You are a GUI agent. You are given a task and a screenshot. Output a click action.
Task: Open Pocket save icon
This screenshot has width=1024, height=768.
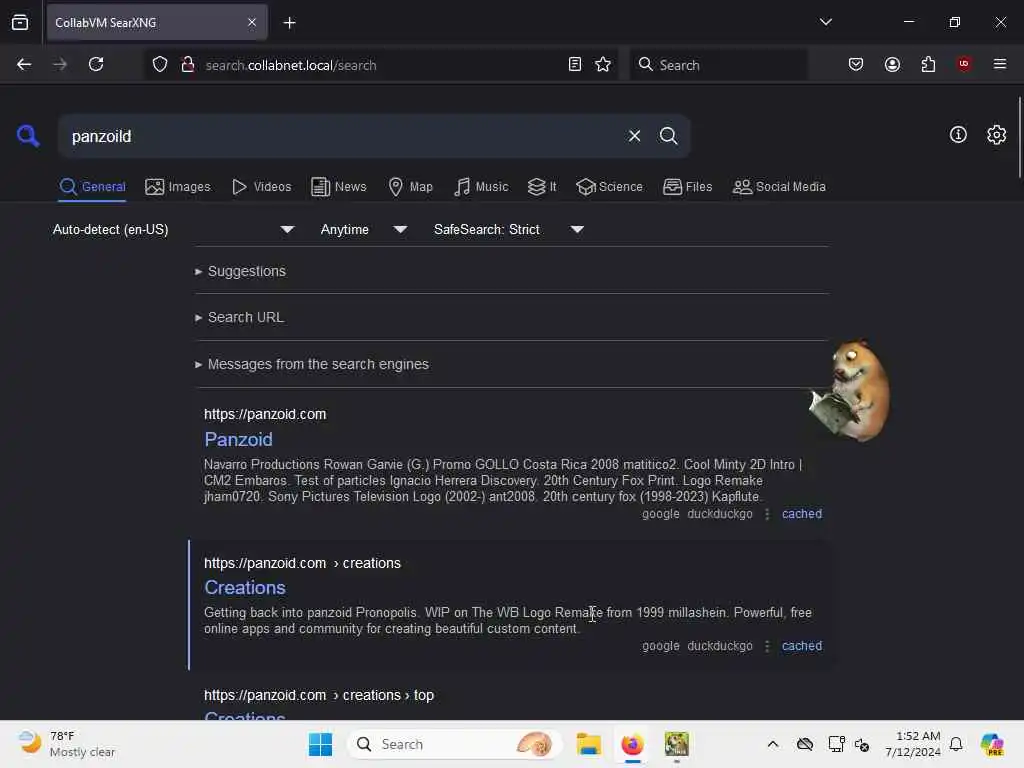click(856, 64)
